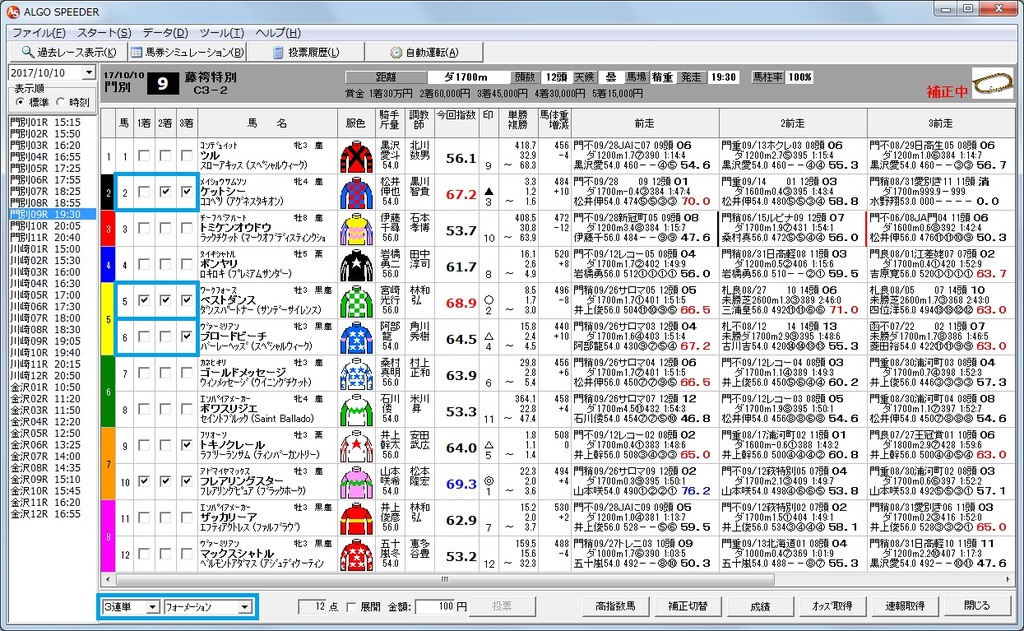Open 馬券シミュレーション toolbar button

tap(187, 52)
